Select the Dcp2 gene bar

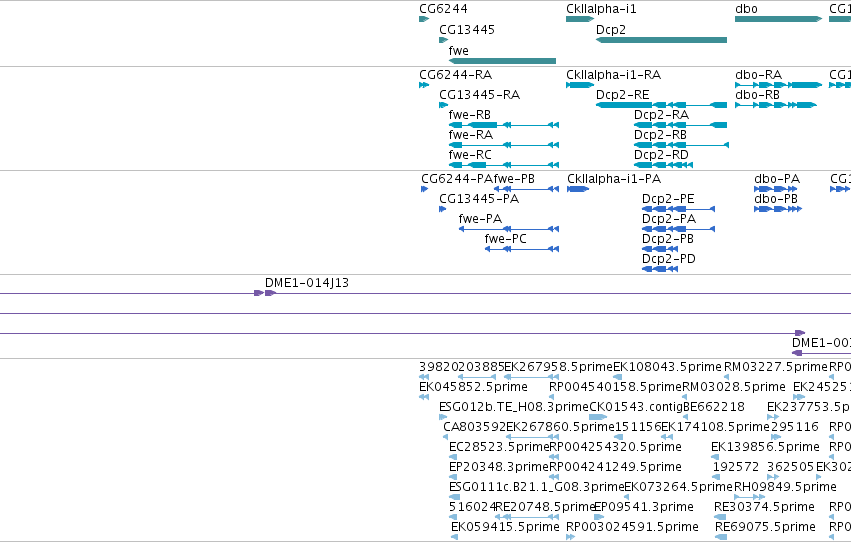(661, 40)
